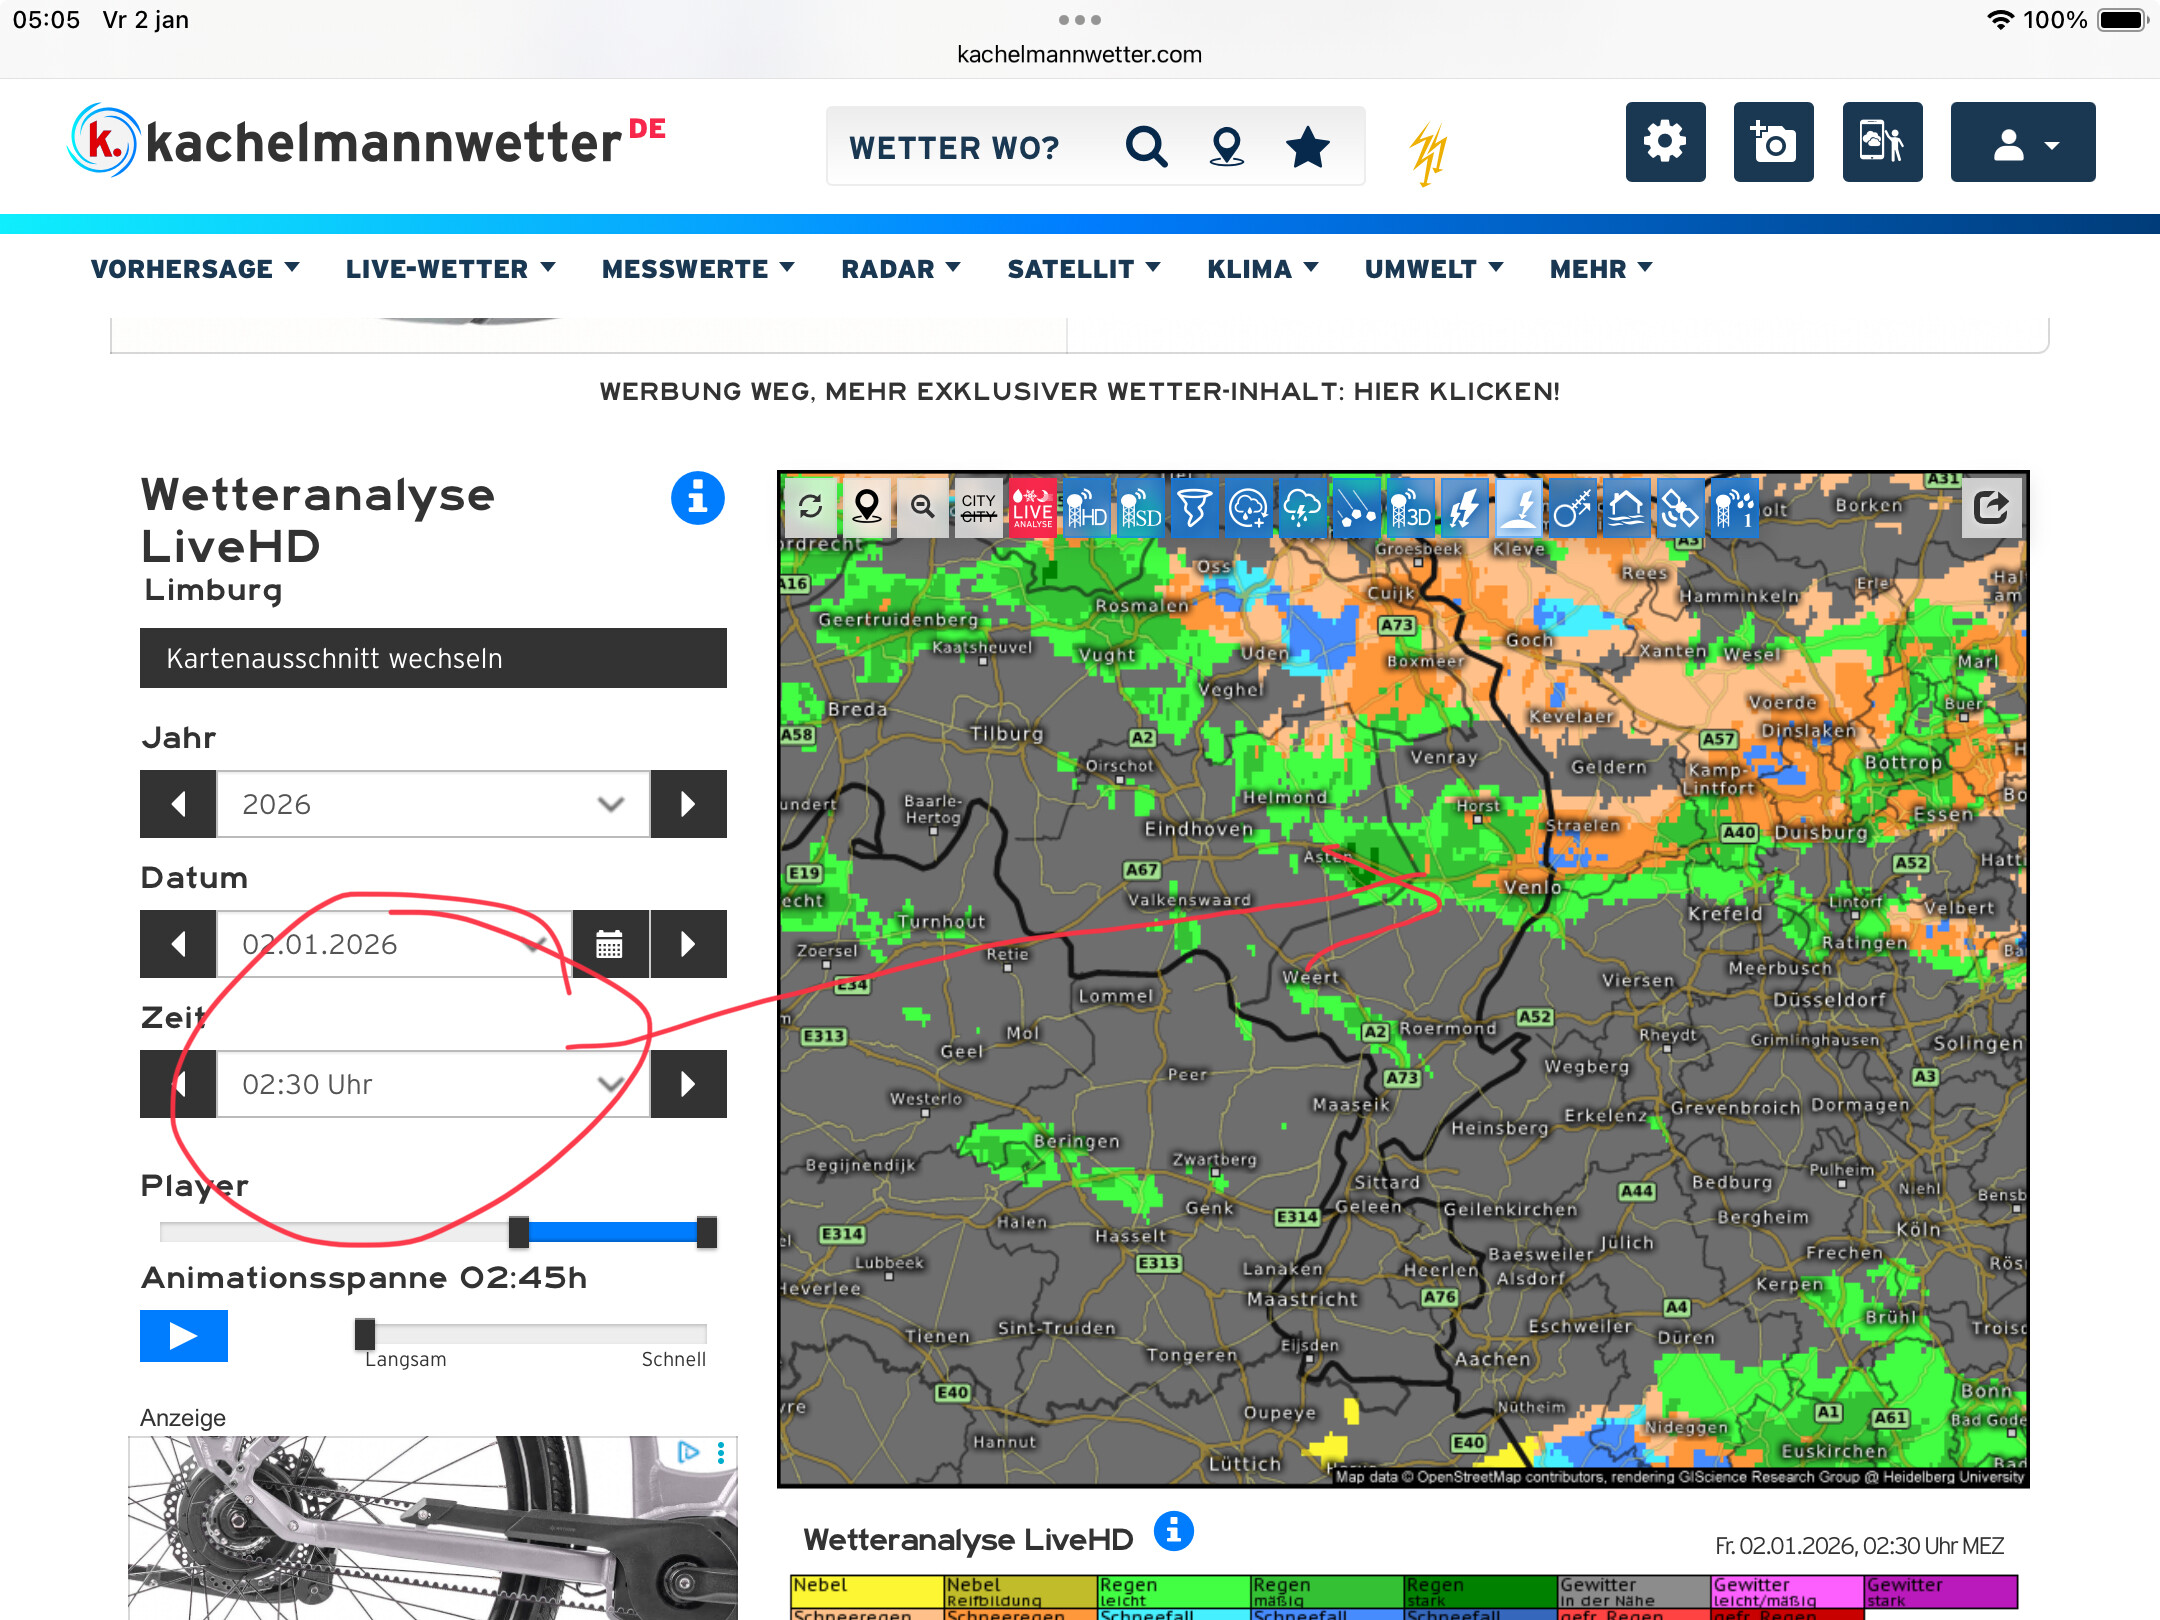Image resolution: width=2160 pixels, height=1620 pixels.
Task: Go to previous year
Action: pyautogui.click(x=178, y=804)
